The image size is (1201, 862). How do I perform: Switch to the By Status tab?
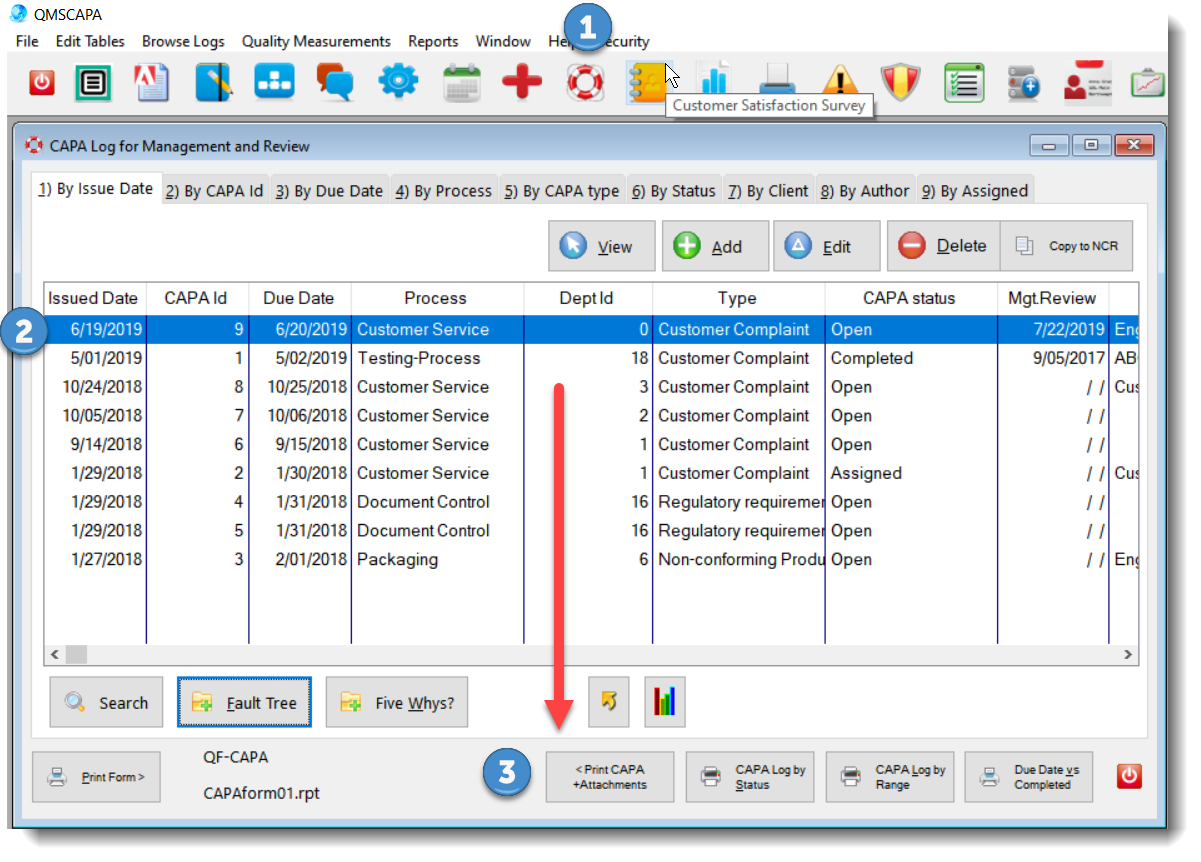point(674,190)
